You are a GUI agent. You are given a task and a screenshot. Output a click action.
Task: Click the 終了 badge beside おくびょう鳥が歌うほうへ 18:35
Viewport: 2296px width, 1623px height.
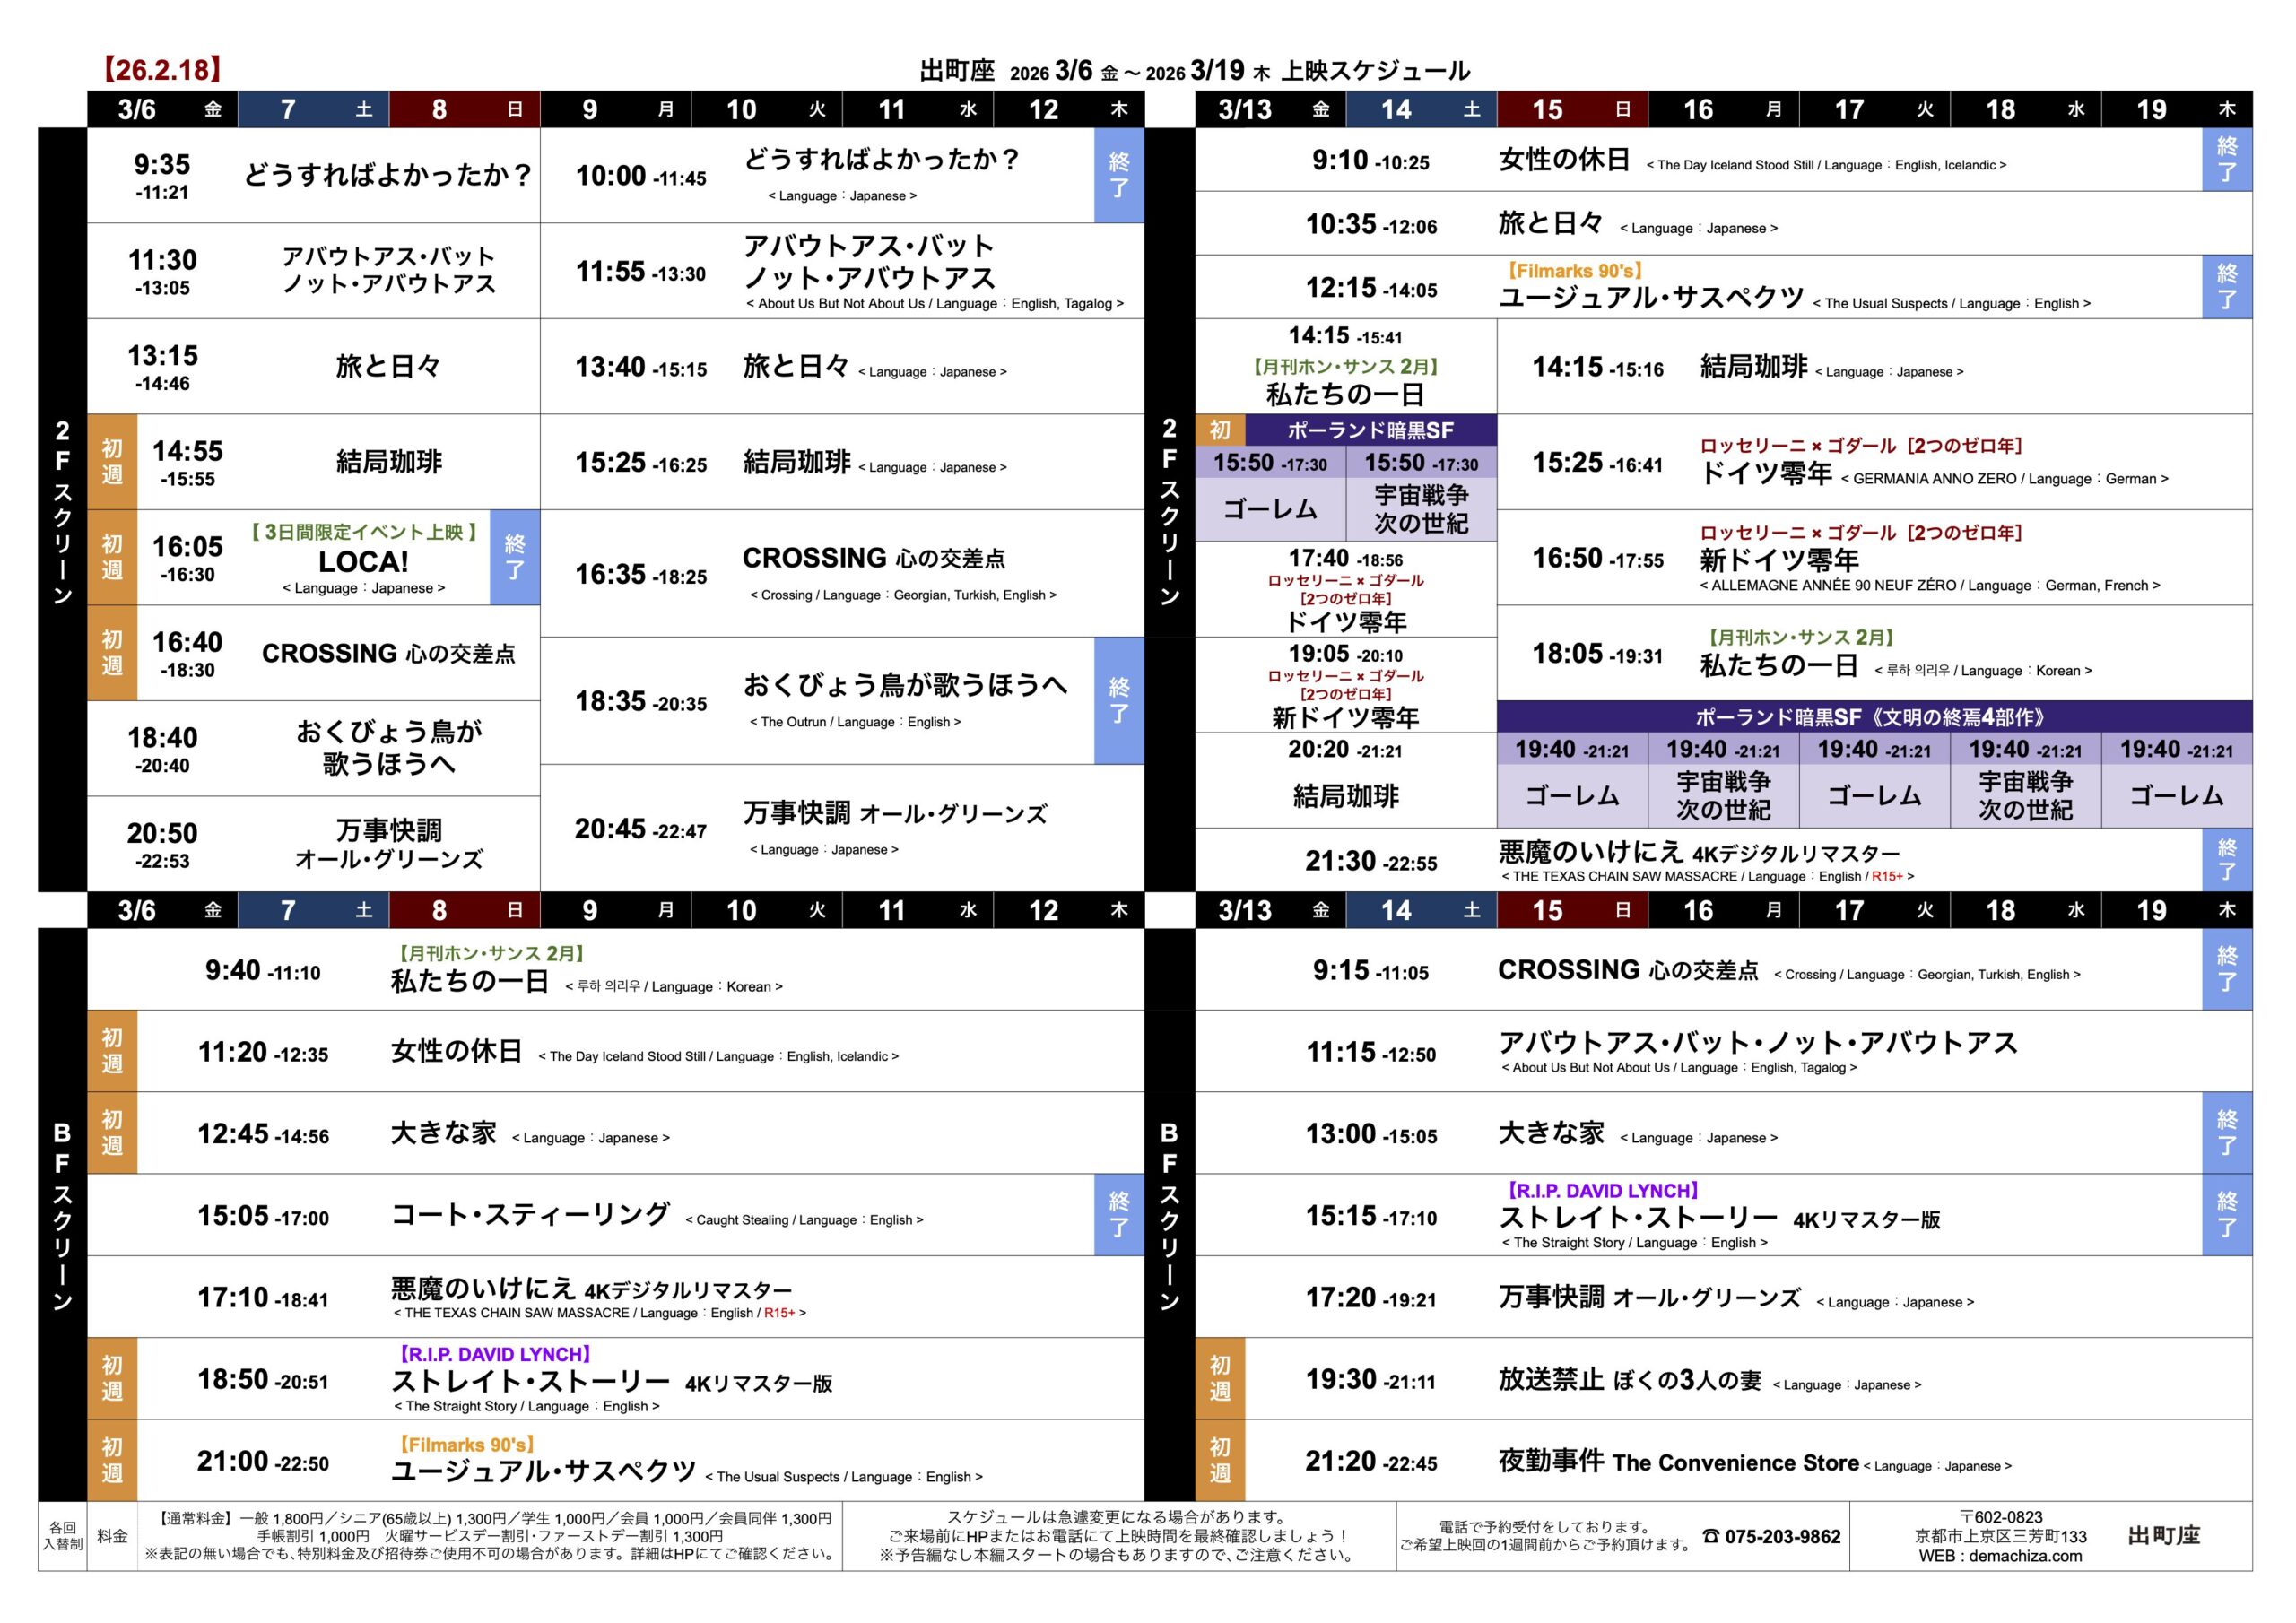[x=1119, y=700]
